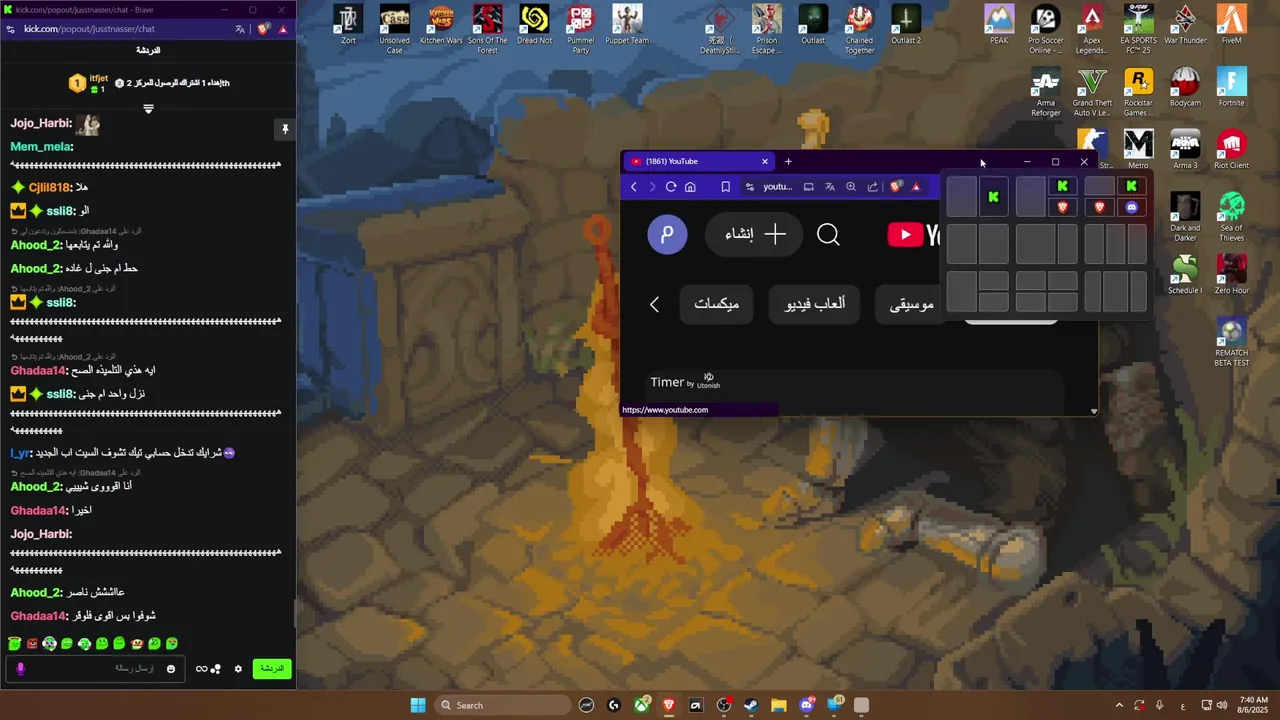
Task: Show hidden tray icons chevron
Action: click(x=1119, y=705)
